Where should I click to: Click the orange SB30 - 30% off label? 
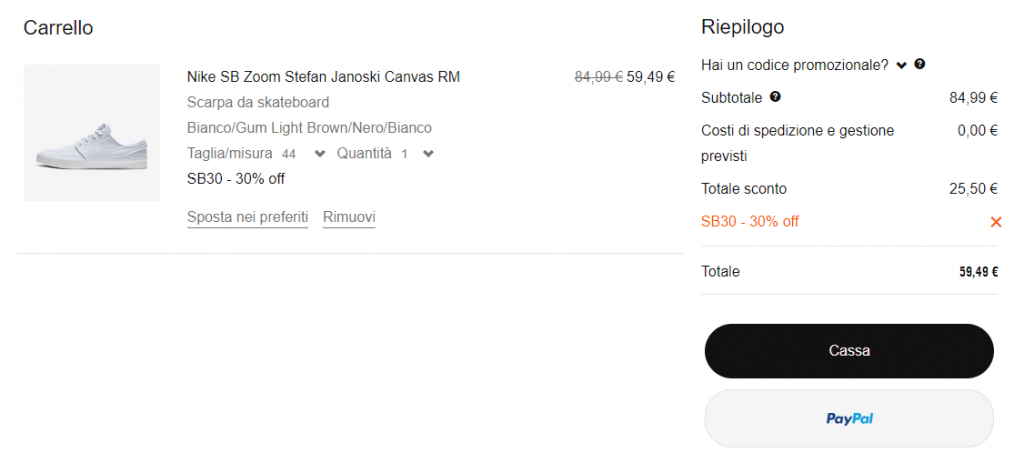click(x=750, y=222)
